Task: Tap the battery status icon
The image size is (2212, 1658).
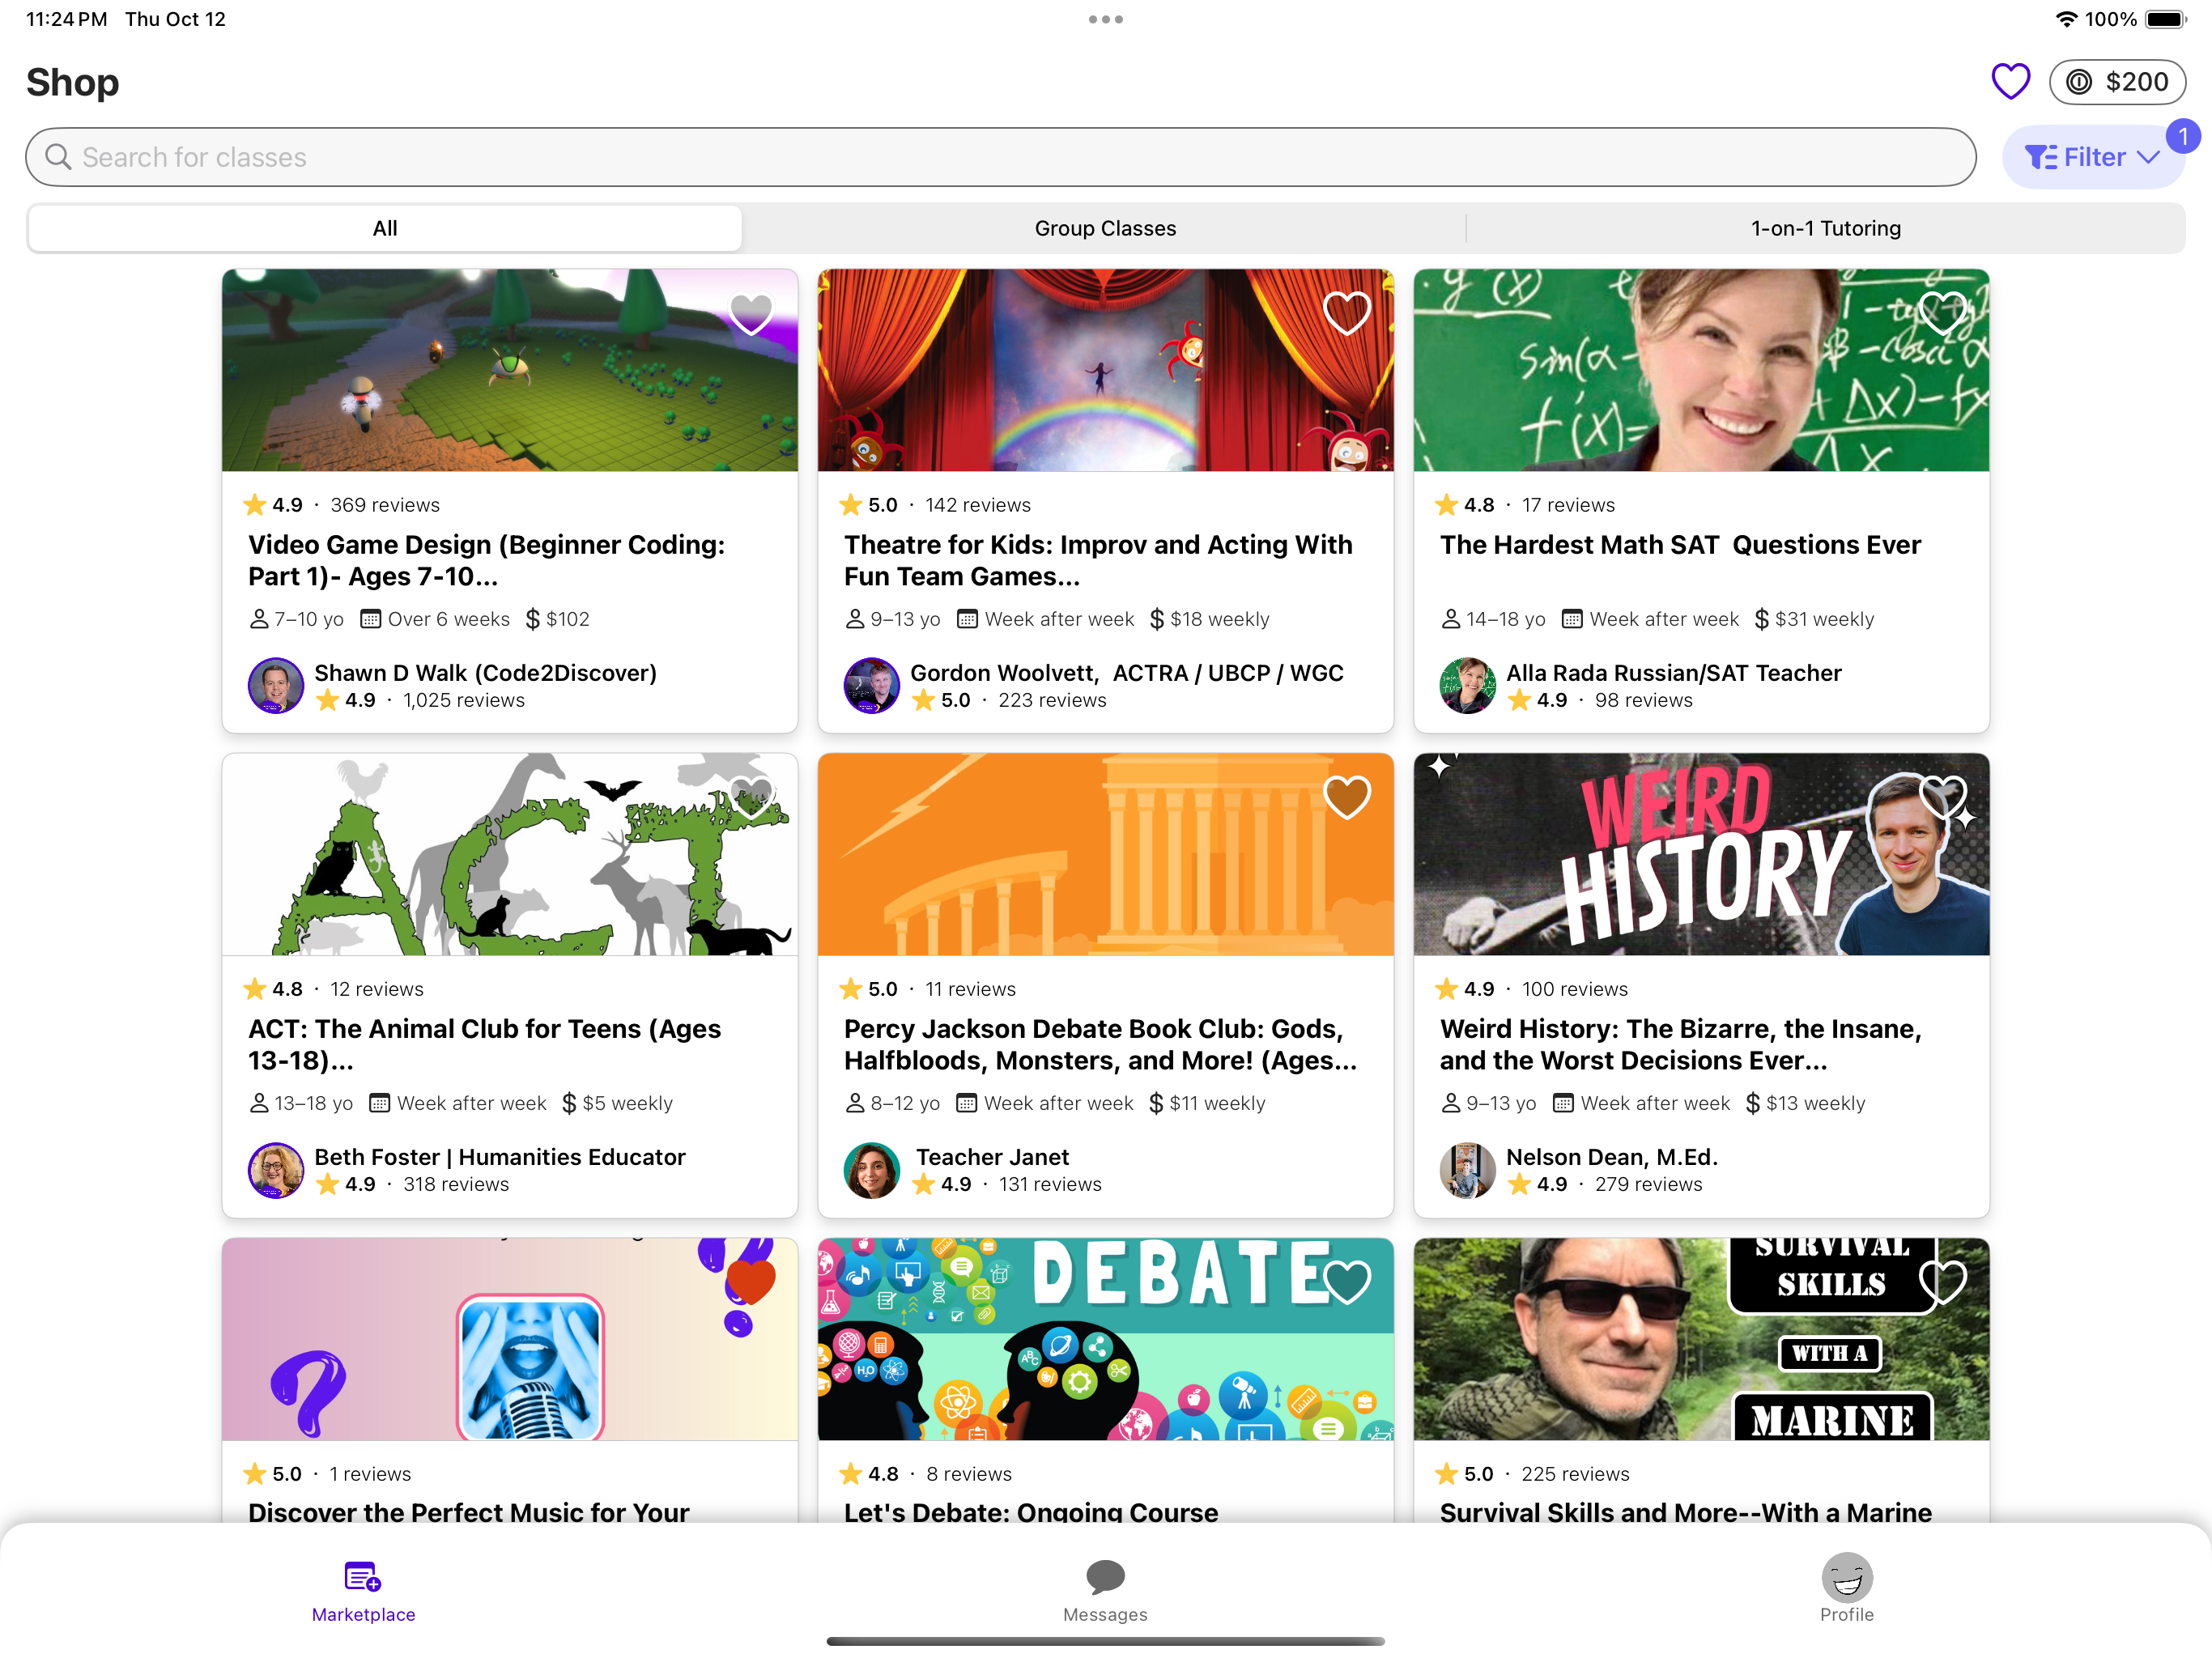Action: point(2165,19)
